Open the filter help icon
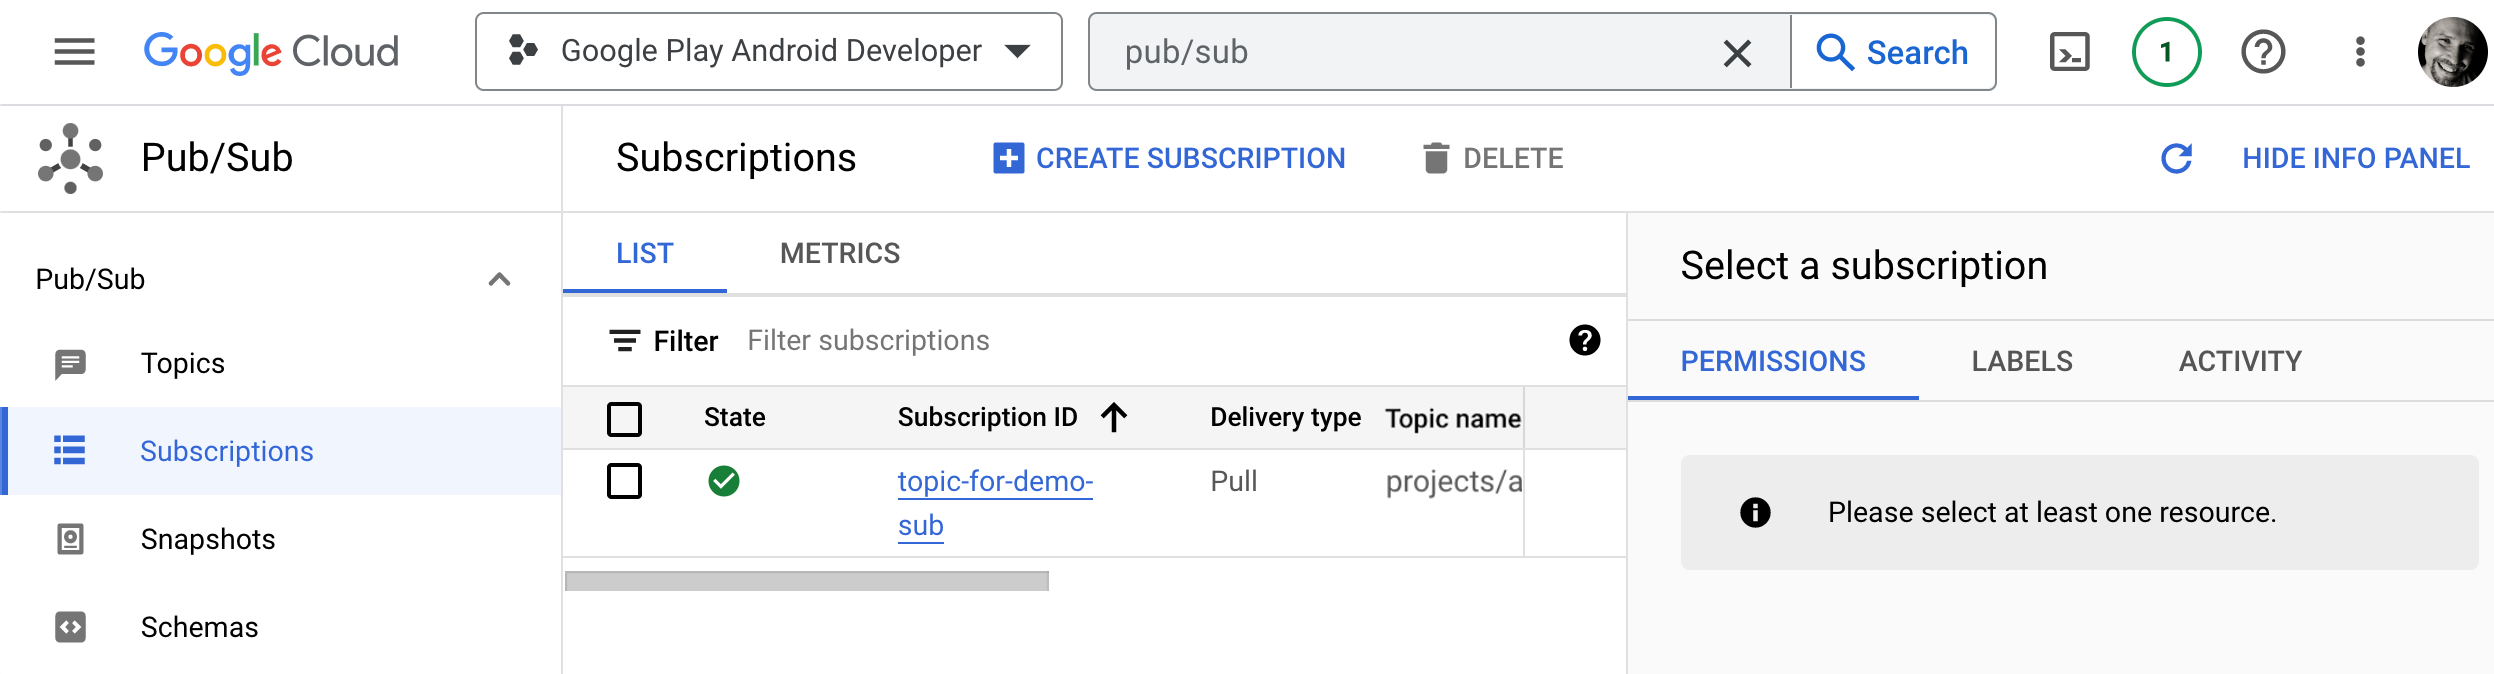Image resolution: width=2494 pixels, height=674 pixels. point(1584,341)
